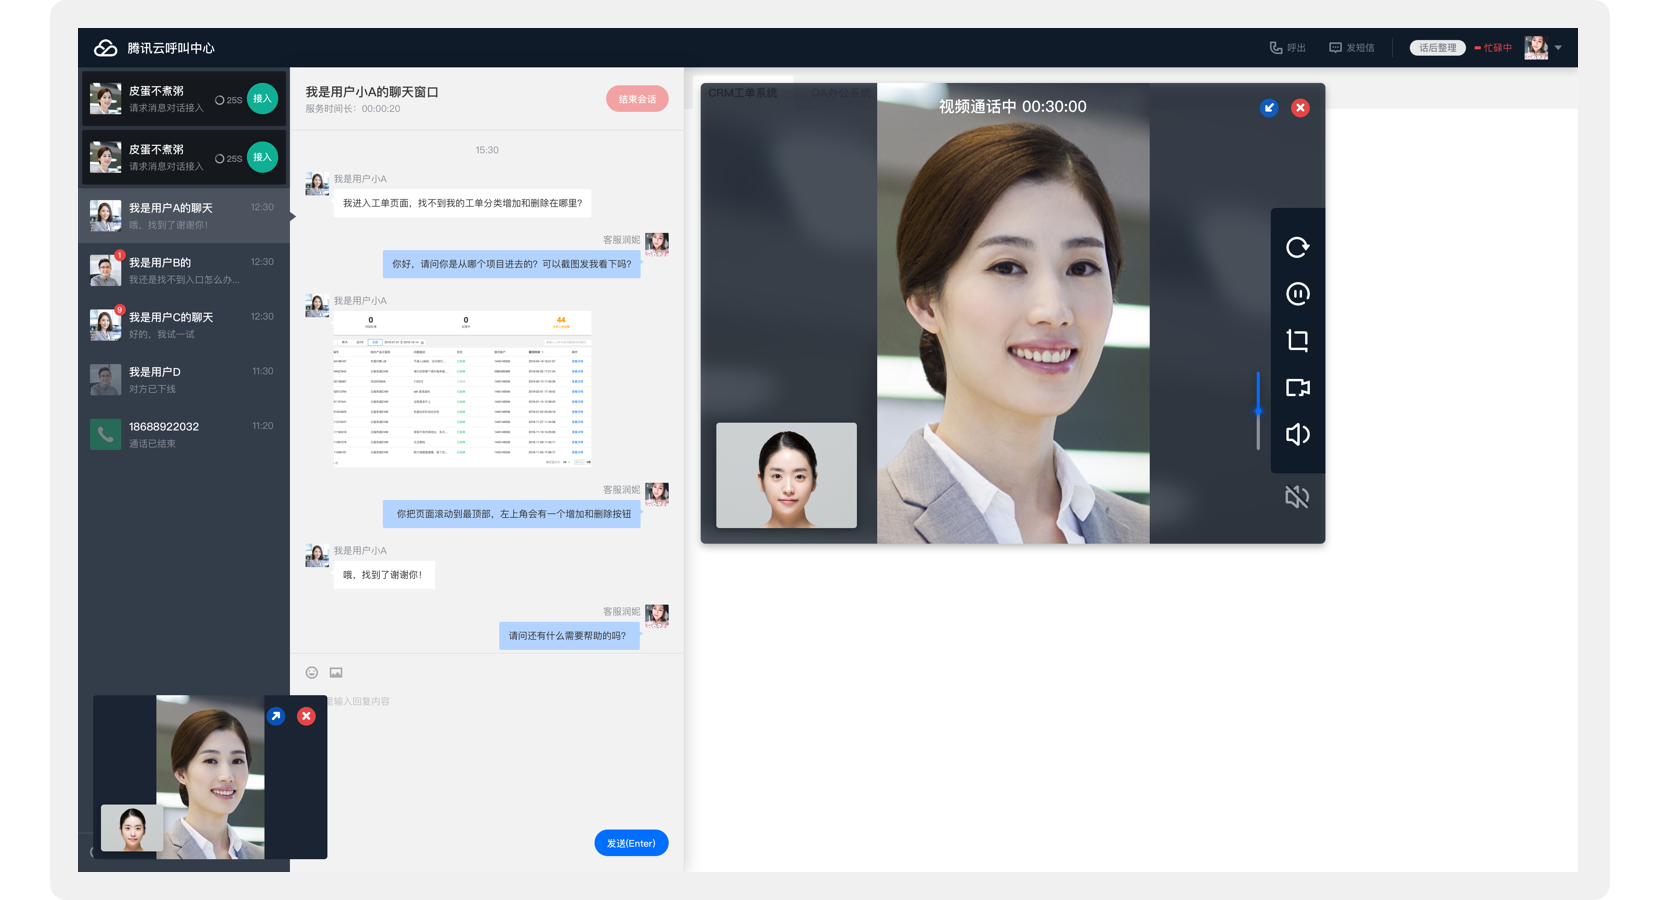Click the Tencent Cloud logo icon
The image size is (1660, 900).
[105, 48]
